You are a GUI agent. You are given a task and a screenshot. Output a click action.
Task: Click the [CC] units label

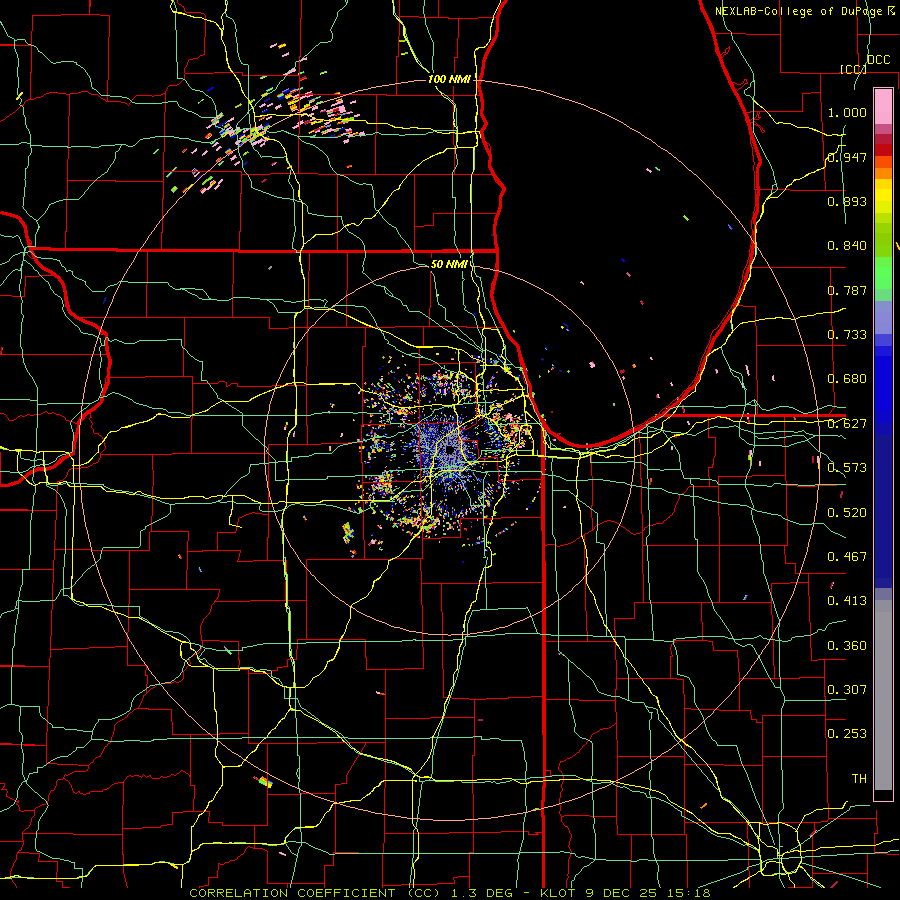coord(852,69)
